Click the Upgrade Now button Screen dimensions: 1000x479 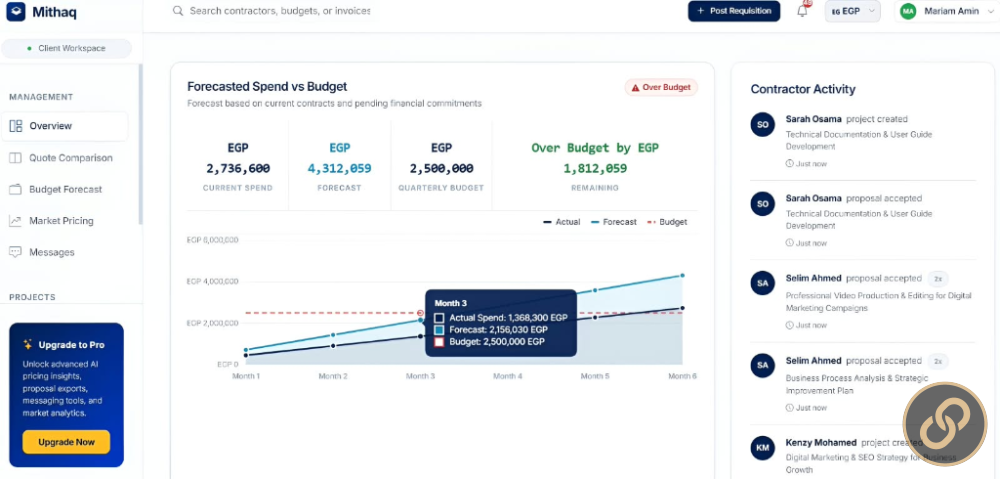point(66,442)
